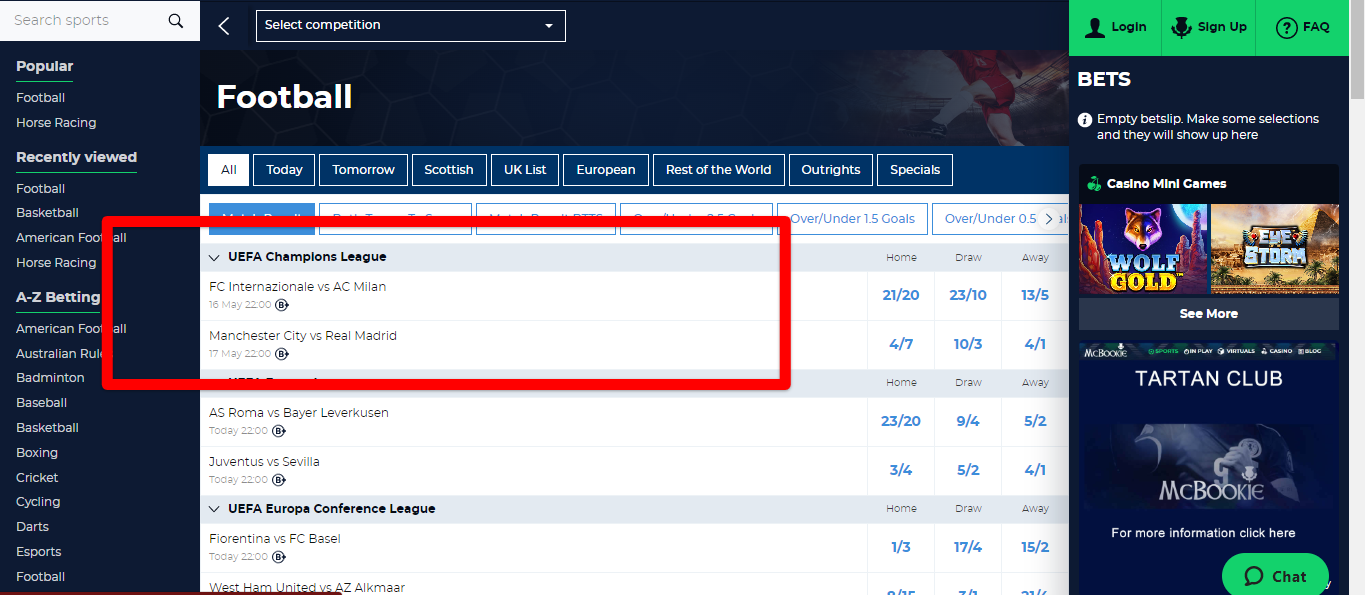Click away odds 15/2 for FC Basel

click(x=1035, y=548)
